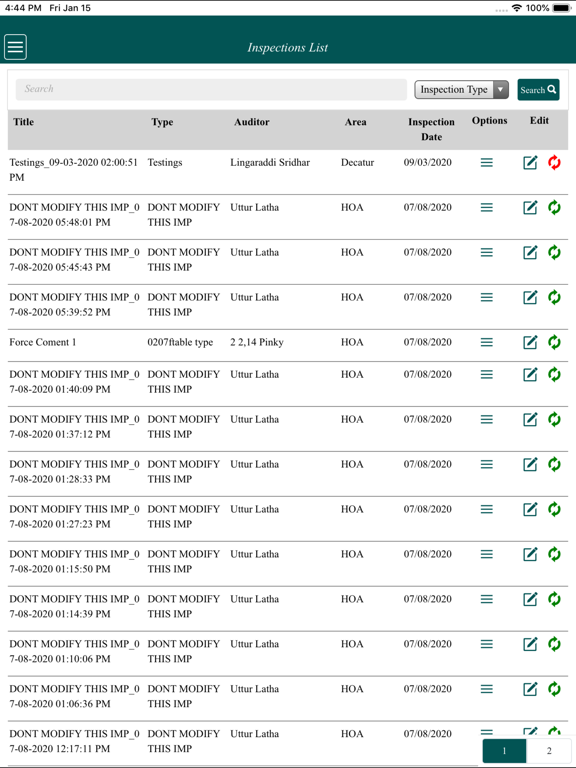Check the battery indicator in the status bar
Viewport: 576px width, 768px height.
[x=561, y=8]
